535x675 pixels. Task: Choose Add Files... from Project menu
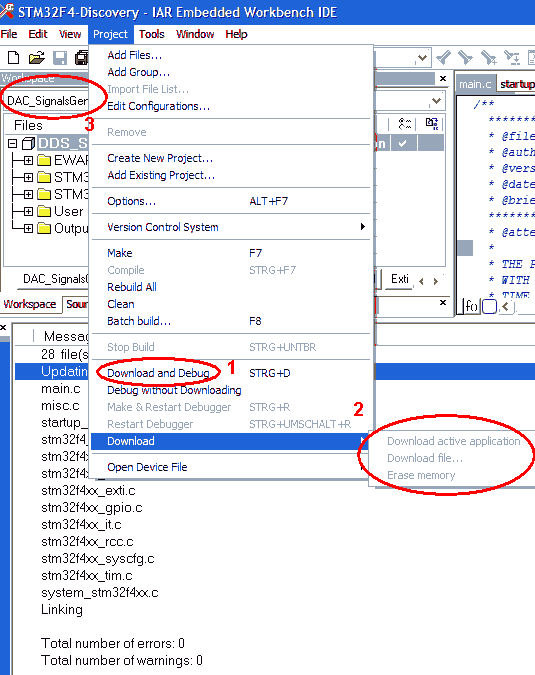tap(231, 55)
